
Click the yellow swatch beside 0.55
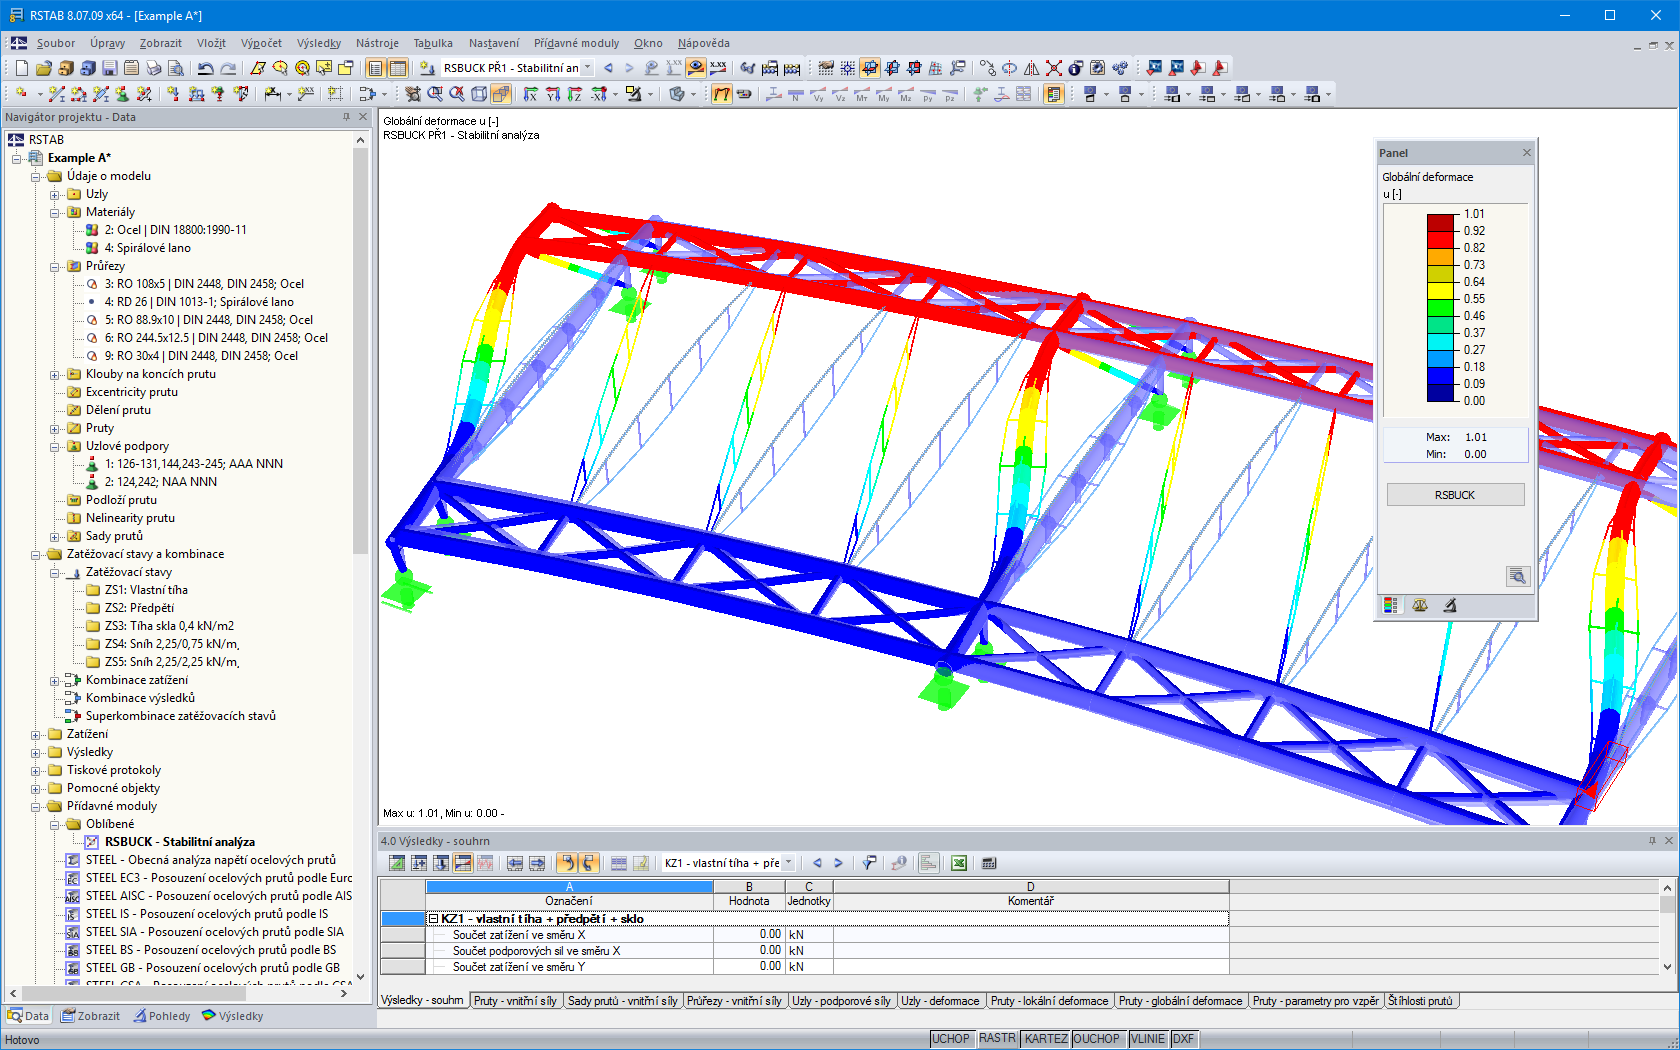coord(1441,290)
